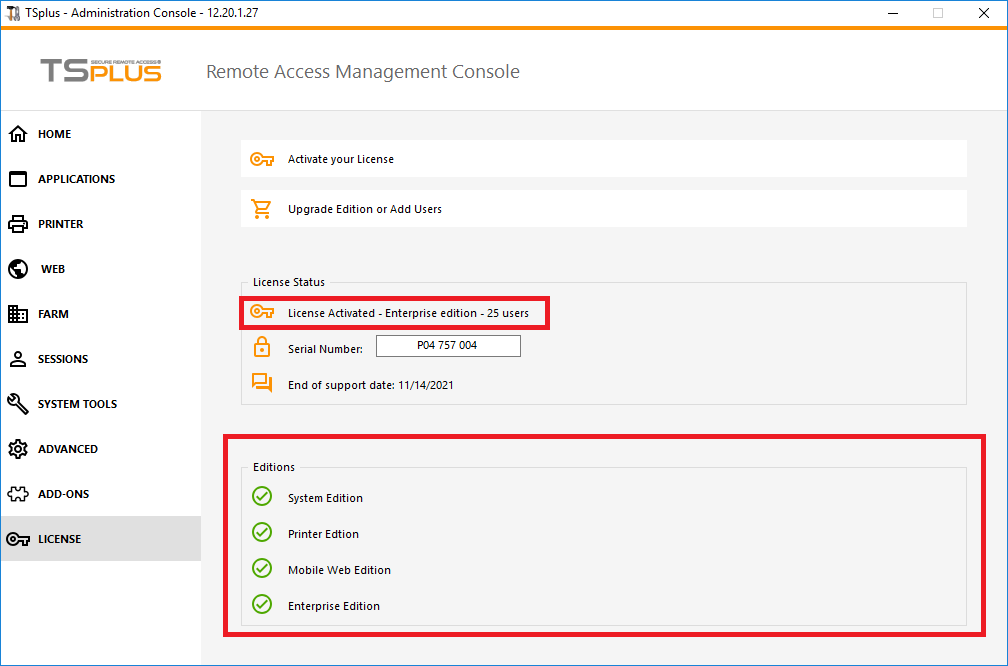Click the End of support date text
Image resolution: width=1008 pixels, height=666 pixels.
click(370, 385)
